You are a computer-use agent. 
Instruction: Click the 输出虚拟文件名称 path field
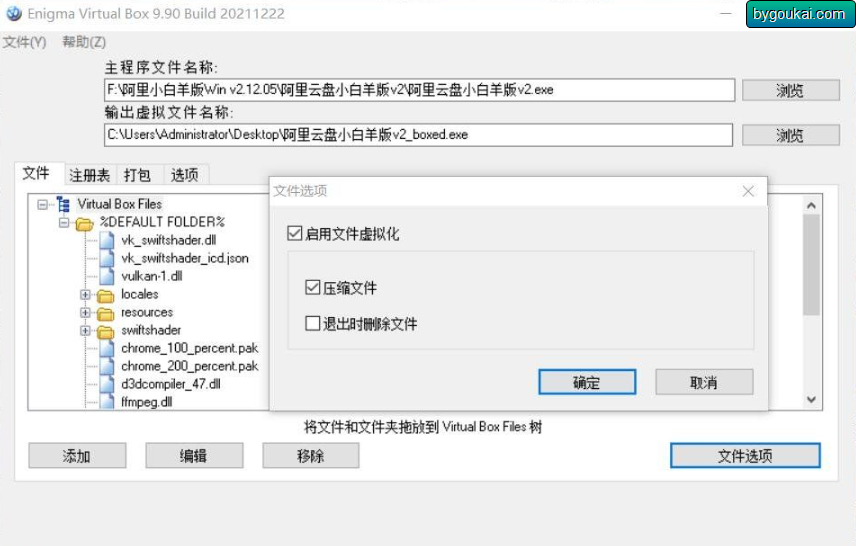tap(418, 135)
